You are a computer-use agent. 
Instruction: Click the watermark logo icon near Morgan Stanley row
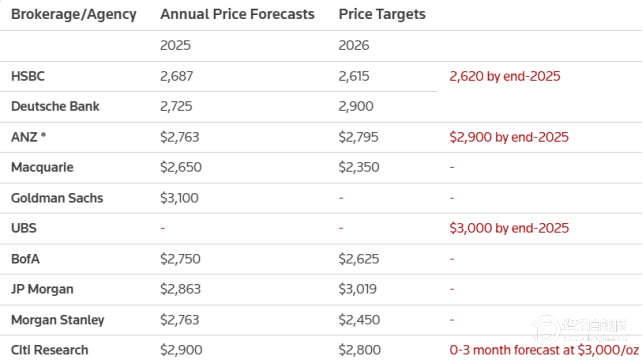coord(546,329)
